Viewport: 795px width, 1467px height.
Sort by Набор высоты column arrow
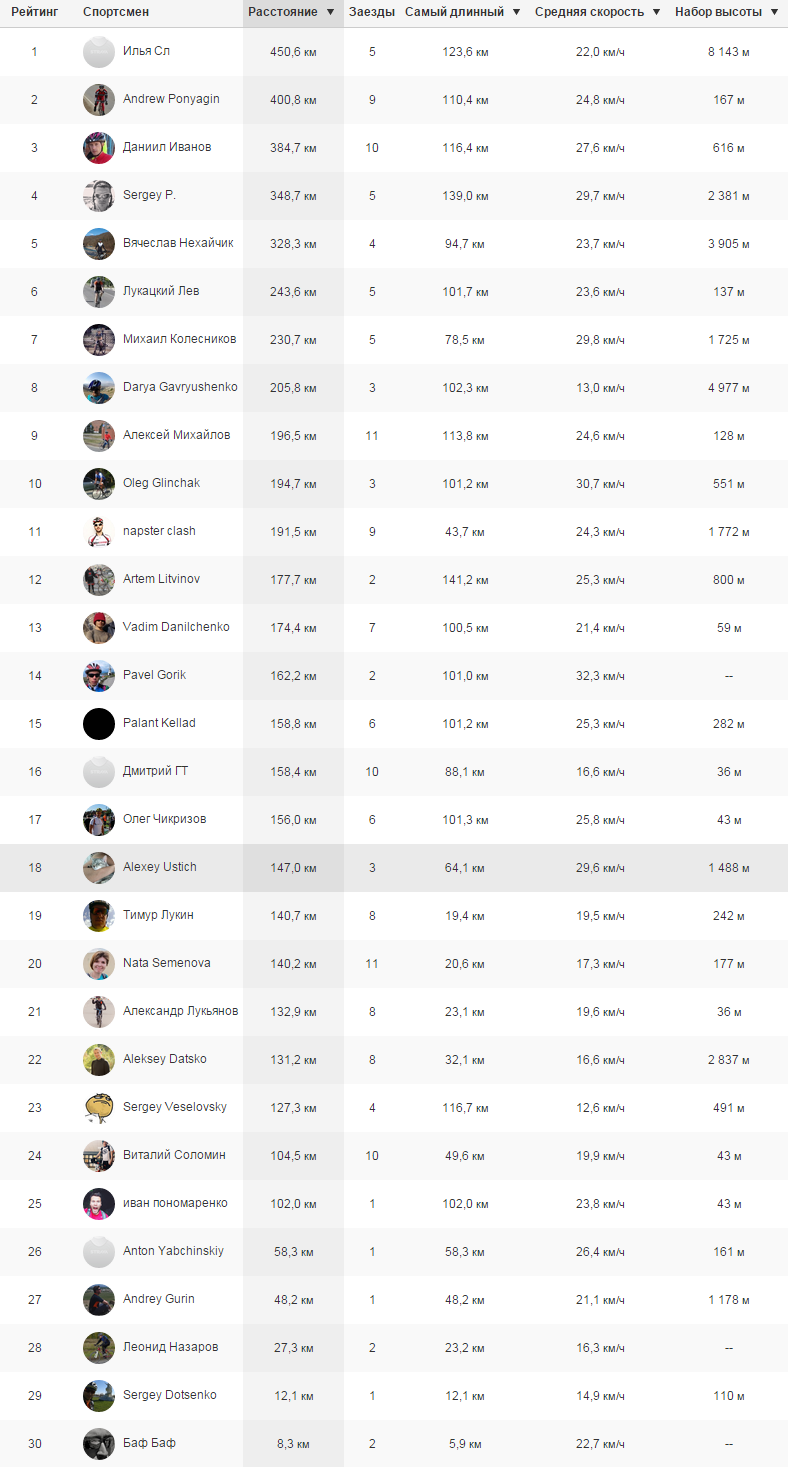click(774, 13)
